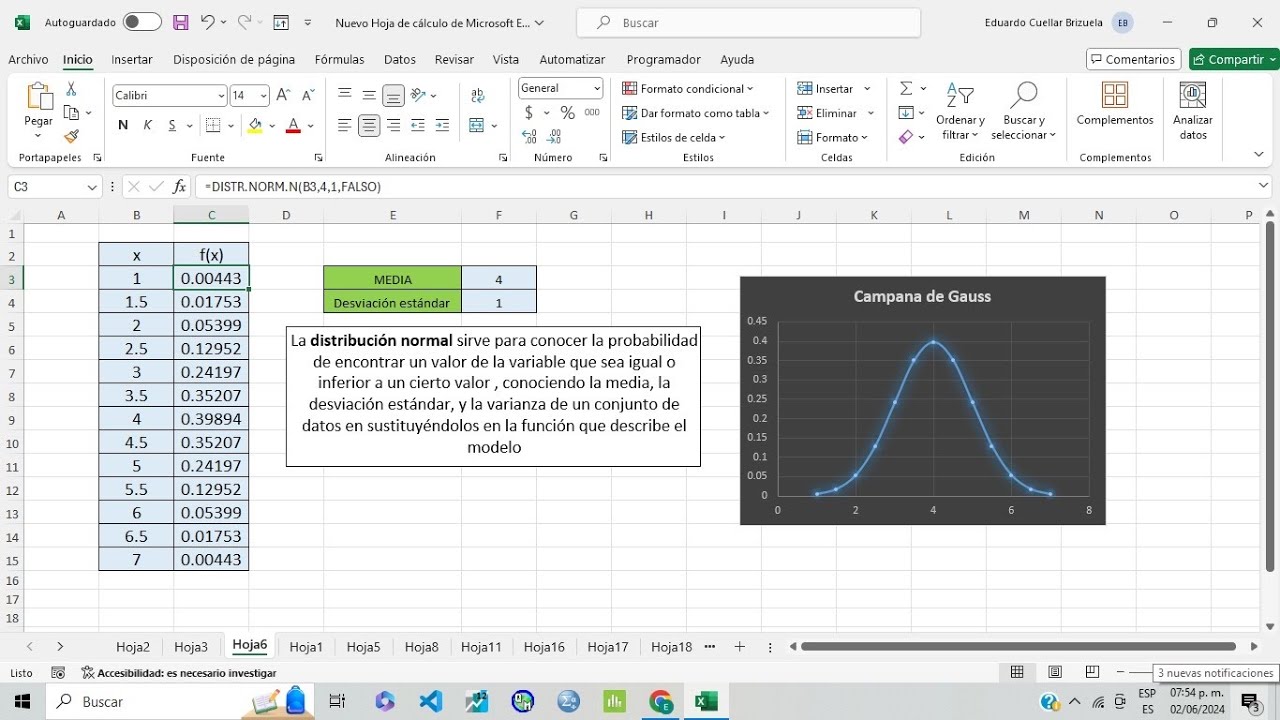Click the Buscar search box in title bar

[749, 22]
